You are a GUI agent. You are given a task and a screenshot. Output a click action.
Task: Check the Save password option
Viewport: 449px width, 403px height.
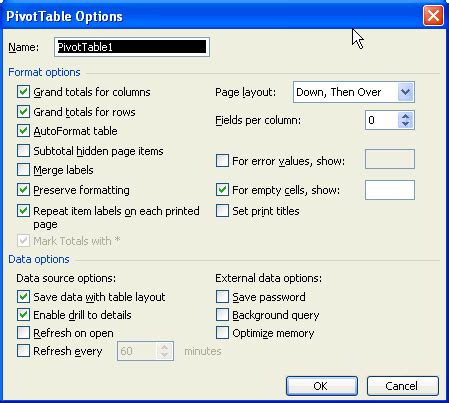tap(222, 297)
